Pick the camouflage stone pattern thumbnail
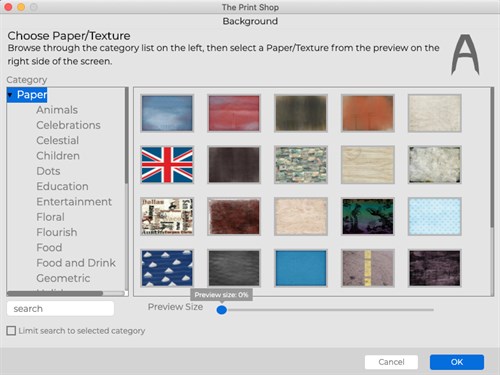The height and width of the screenshot is (375, 500). 301,165
